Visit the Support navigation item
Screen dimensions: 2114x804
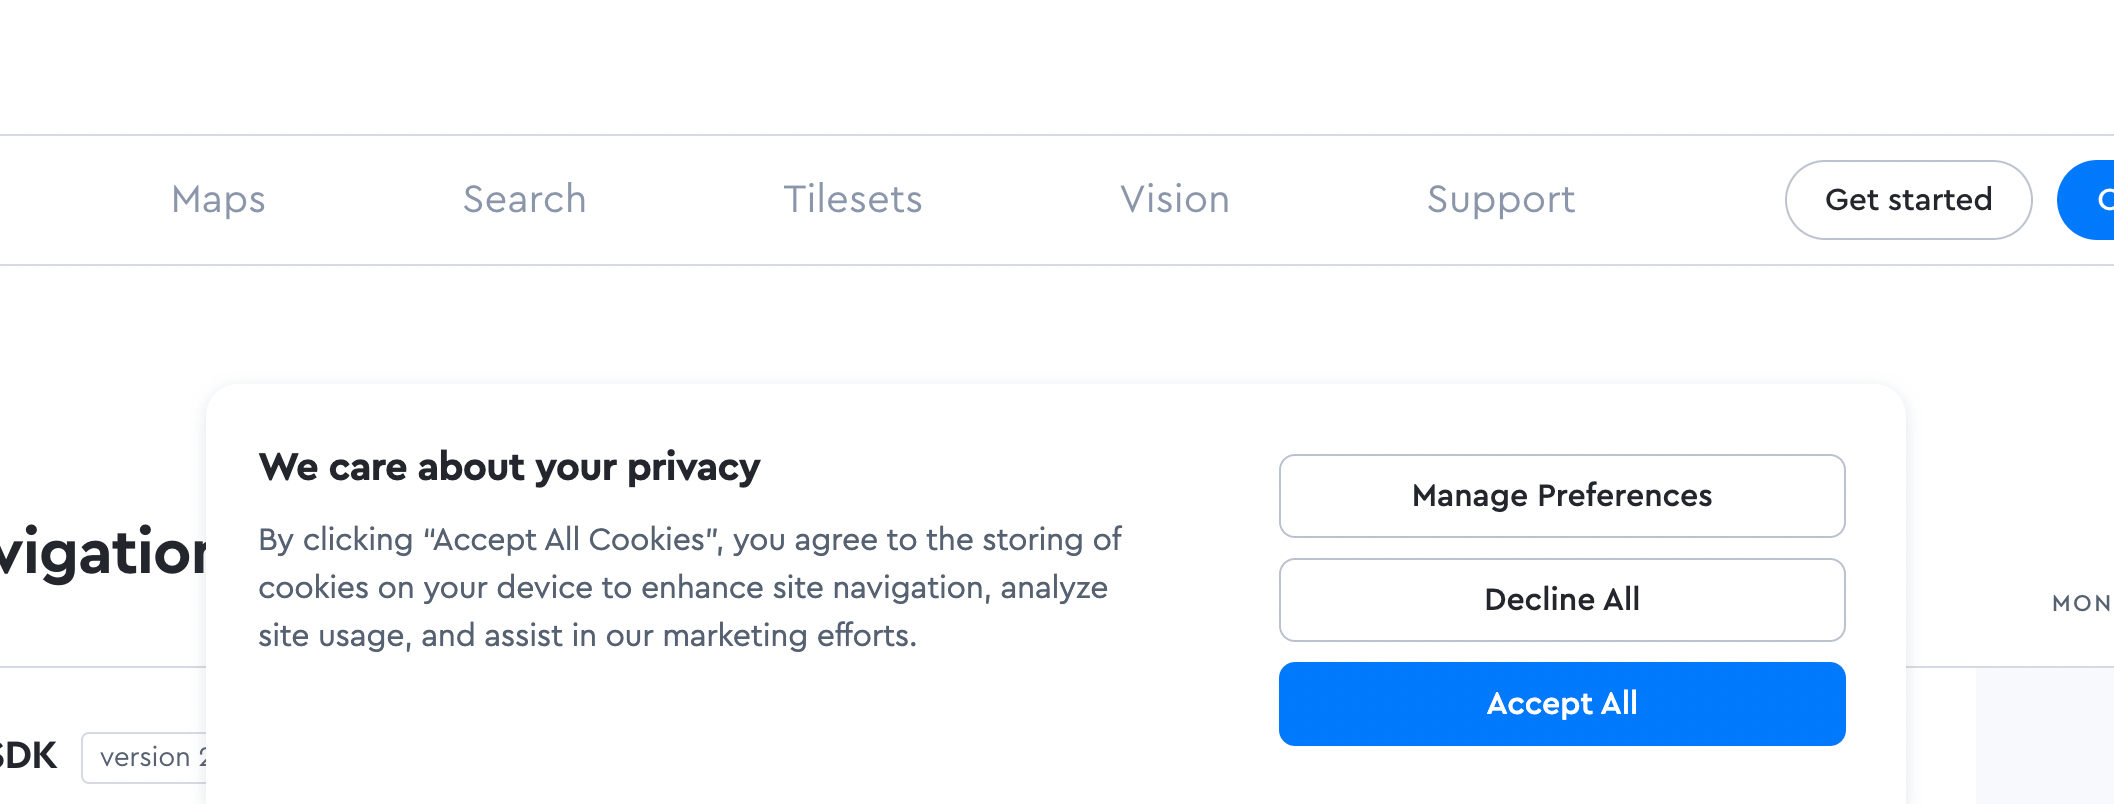click(1500, 199)
